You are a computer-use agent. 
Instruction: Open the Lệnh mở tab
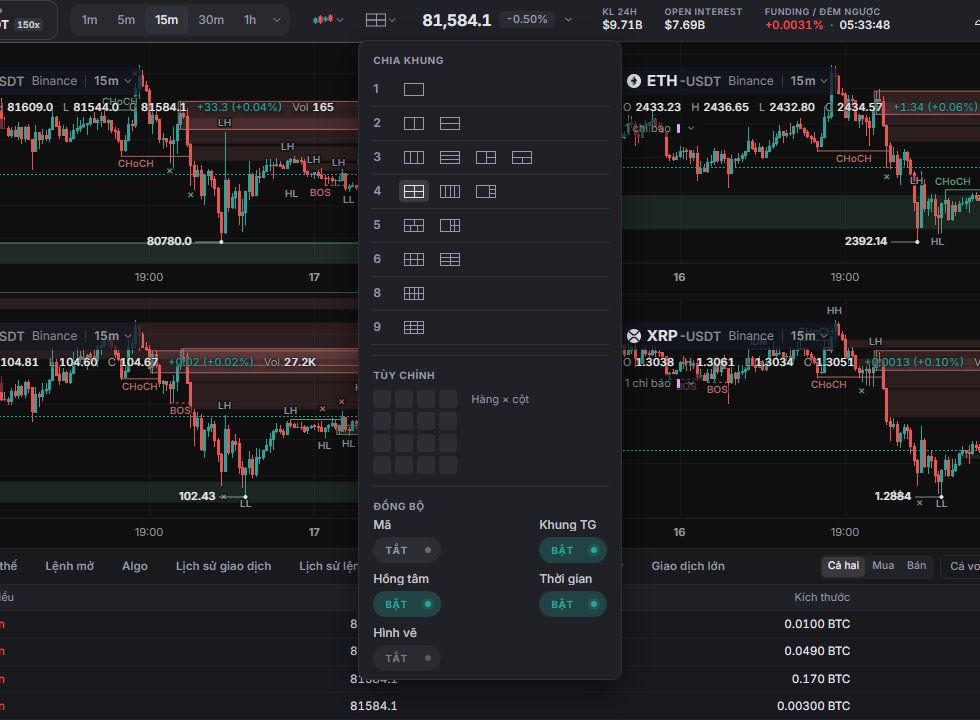point(69,566)
